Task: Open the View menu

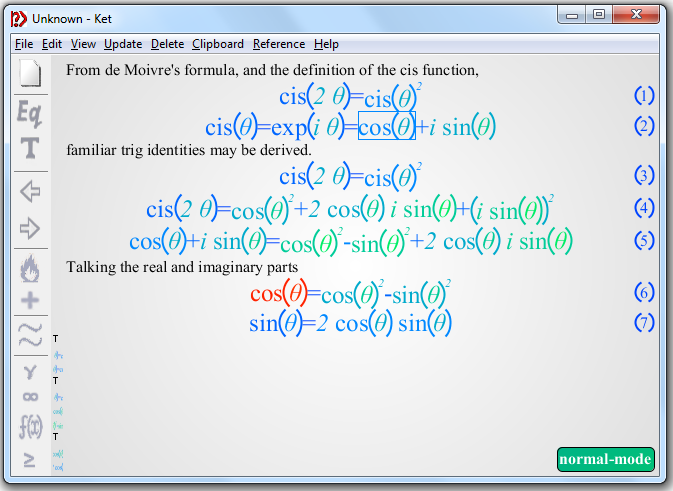Action: 83,44
